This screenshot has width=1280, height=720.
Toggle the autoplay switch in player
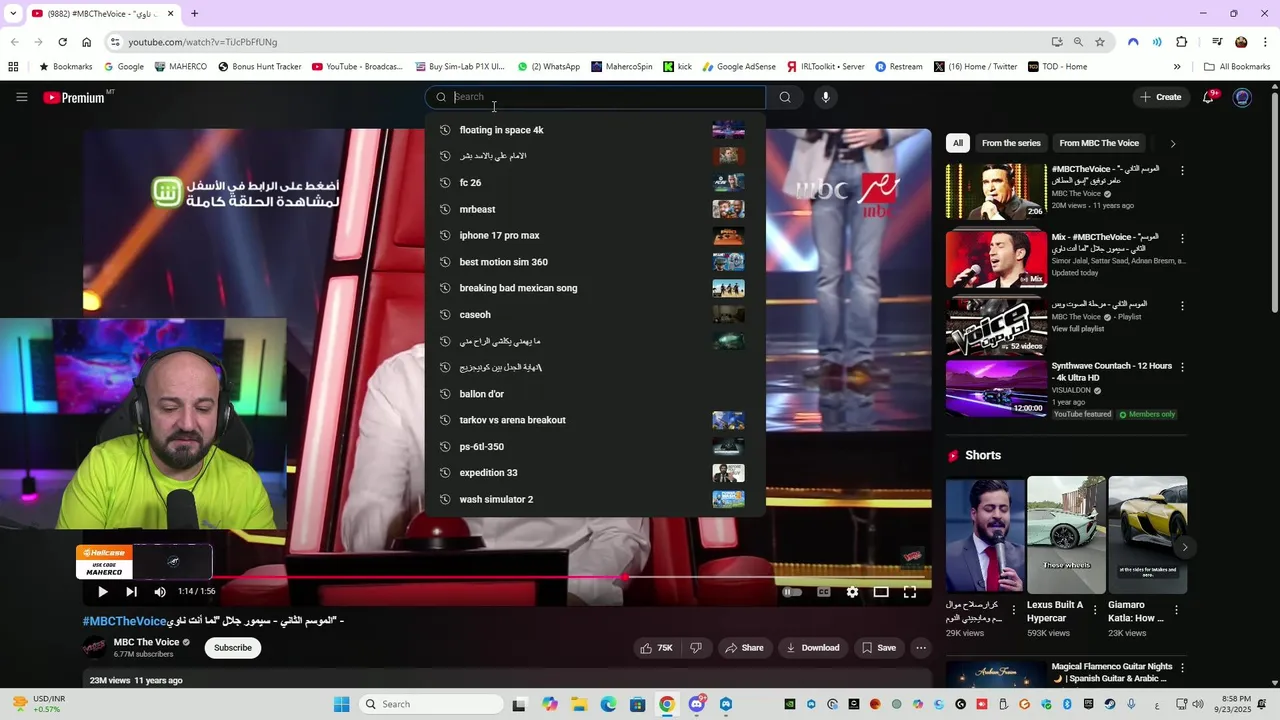791,592
